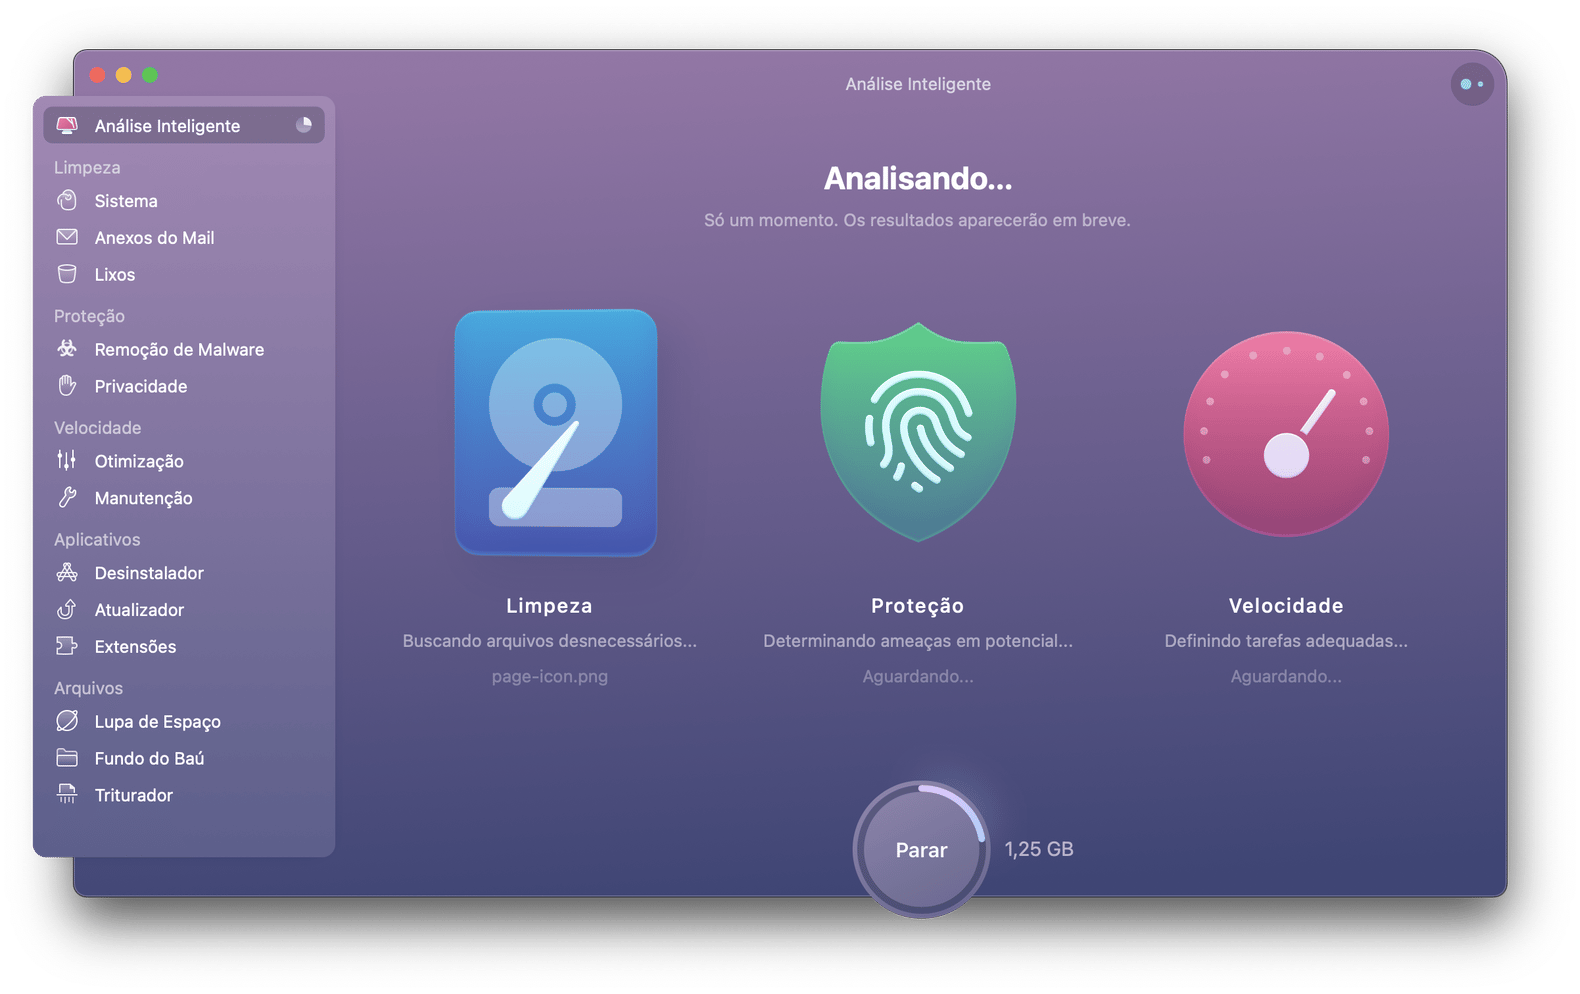Close the window with red button
Image resolution: width=1580 pixels, height=994 pixels.
point(97,75)
